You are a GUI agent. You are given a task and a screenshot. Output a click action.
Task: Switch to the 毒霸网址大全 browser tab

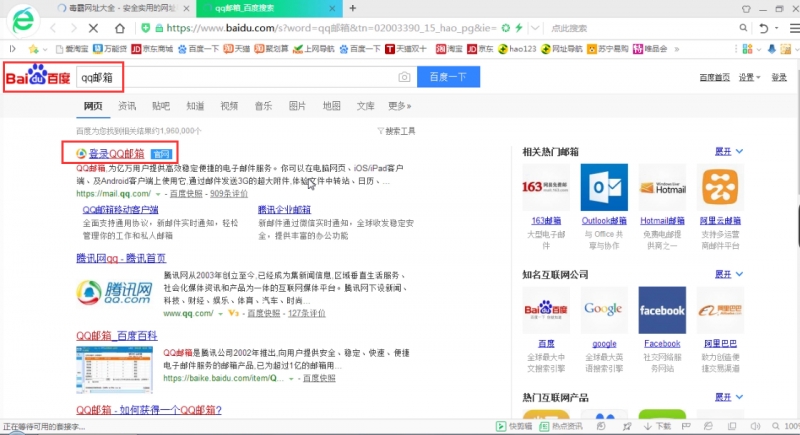click(122, 8)
